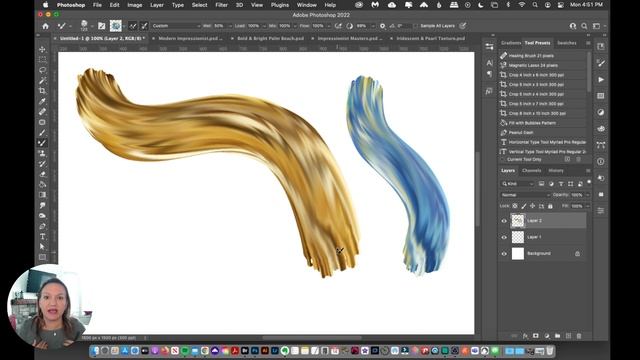This screenshot has width=640, height=360.
Task: Open the brush settings panel icon
Action: click(102, 26)
